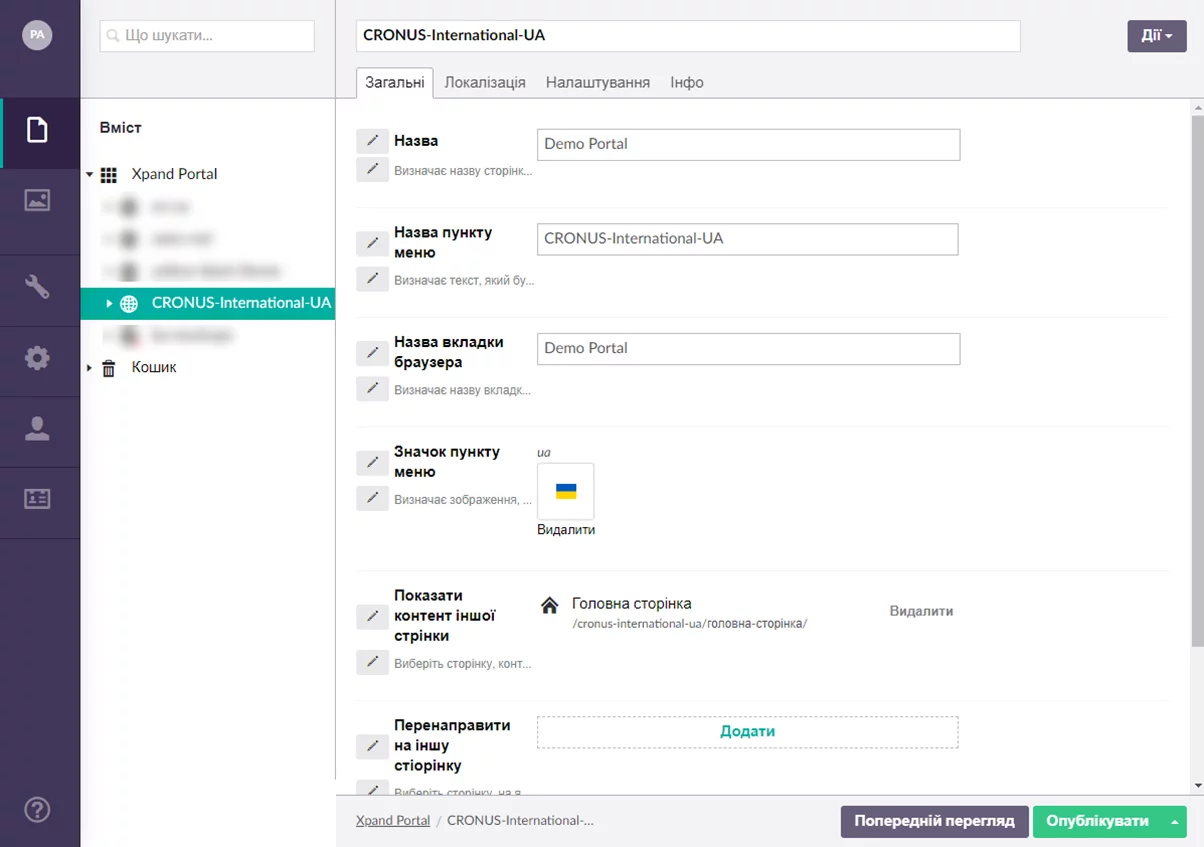
Task: Open the Content section document icon
Action: tap(38, 130)
